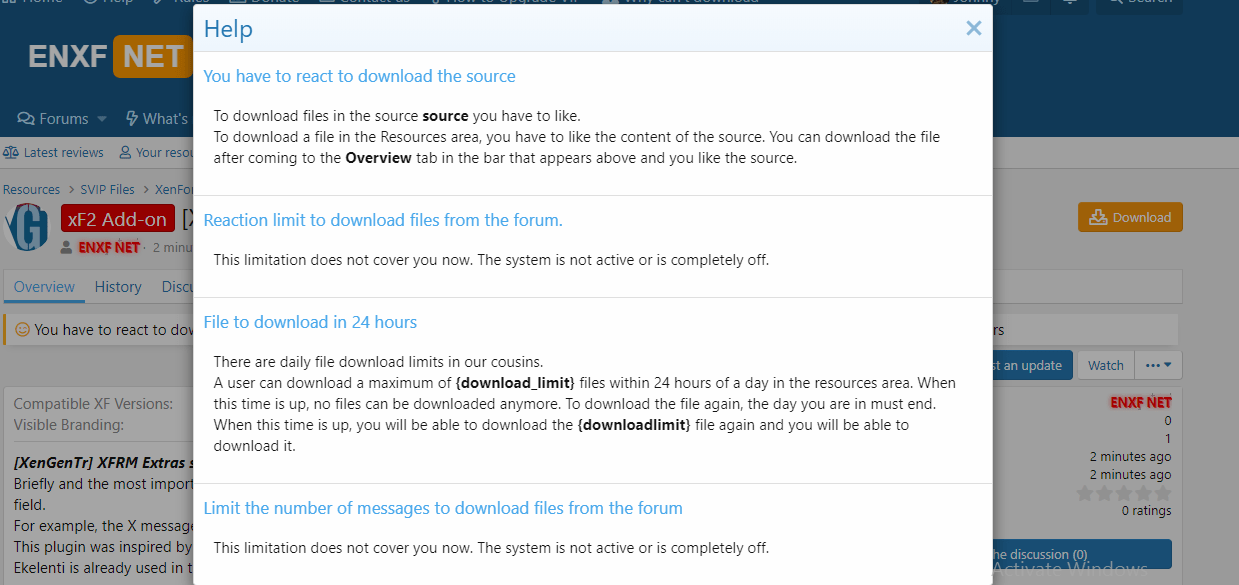
Task: Click the Watch button
Action: pos(1105,365)
